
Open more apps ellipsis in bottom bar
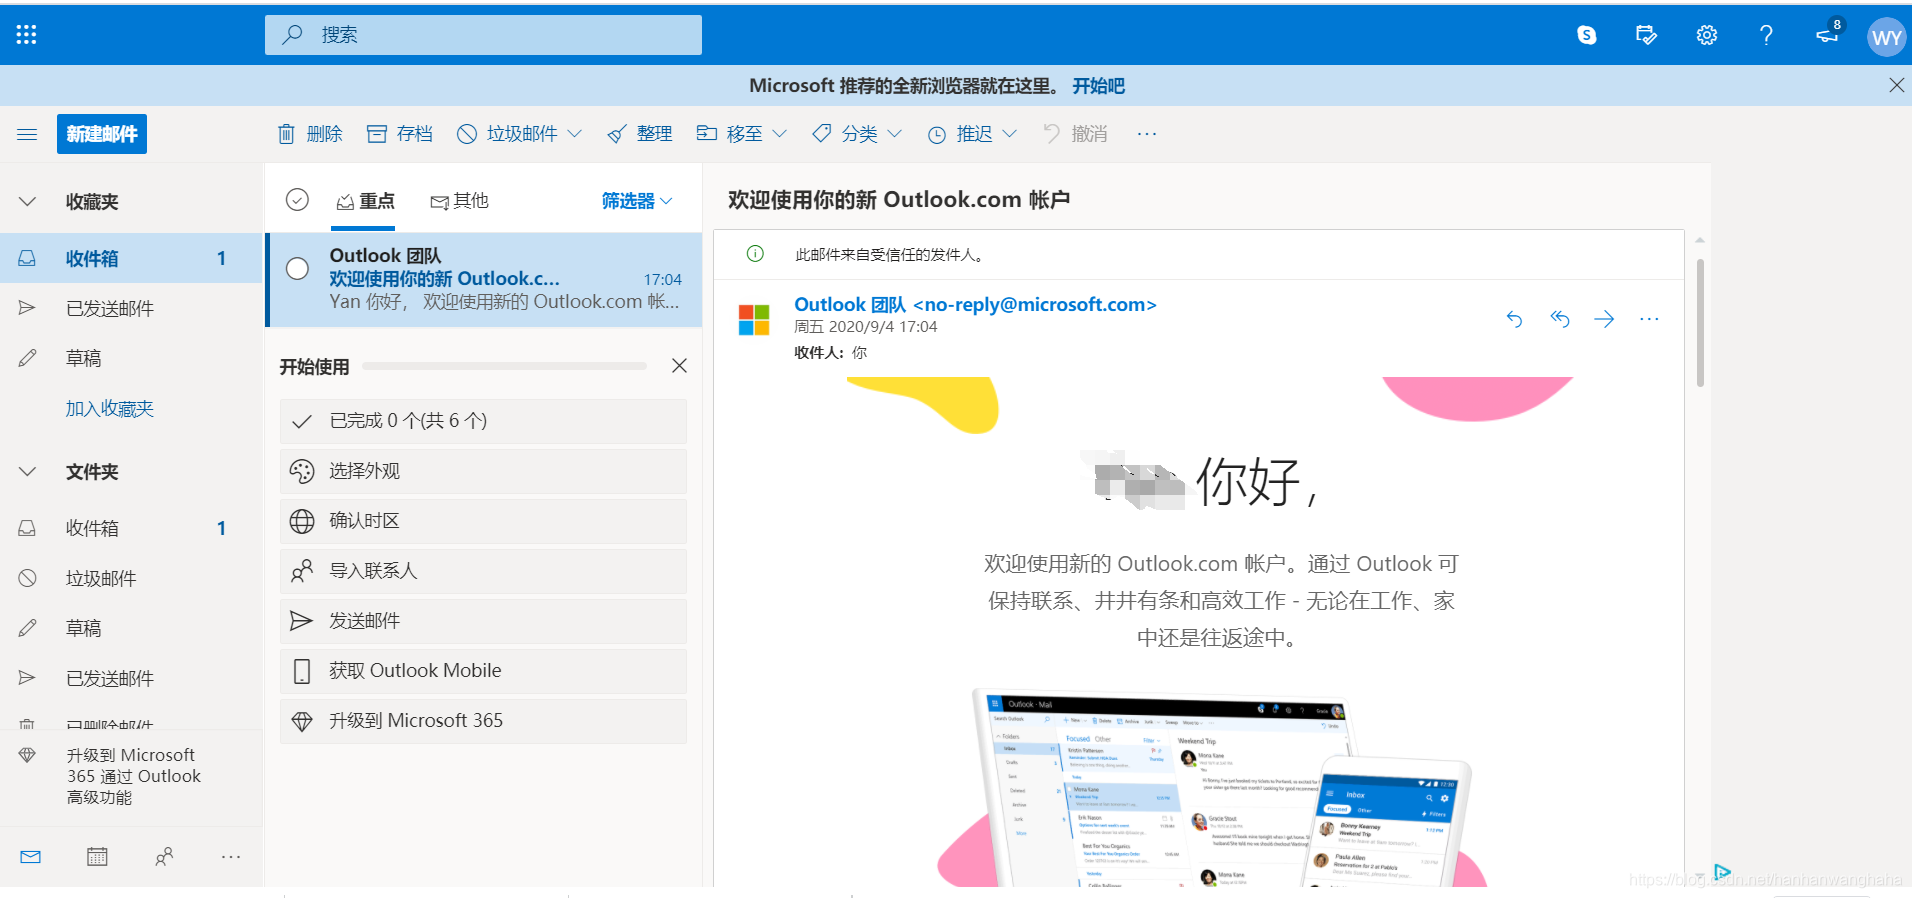231,857
